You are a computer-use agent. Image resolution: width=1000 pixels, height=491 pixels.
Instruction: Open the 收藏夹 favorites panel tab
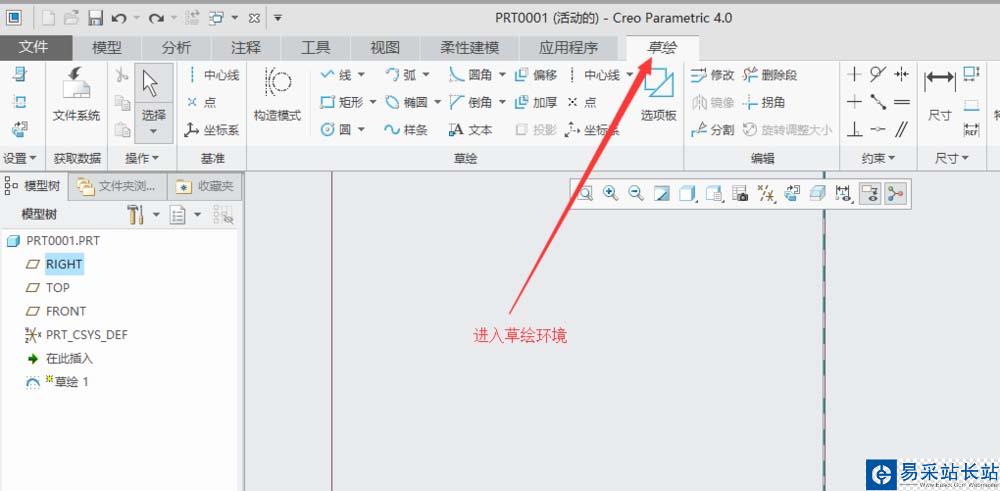[x=205, y=186]
